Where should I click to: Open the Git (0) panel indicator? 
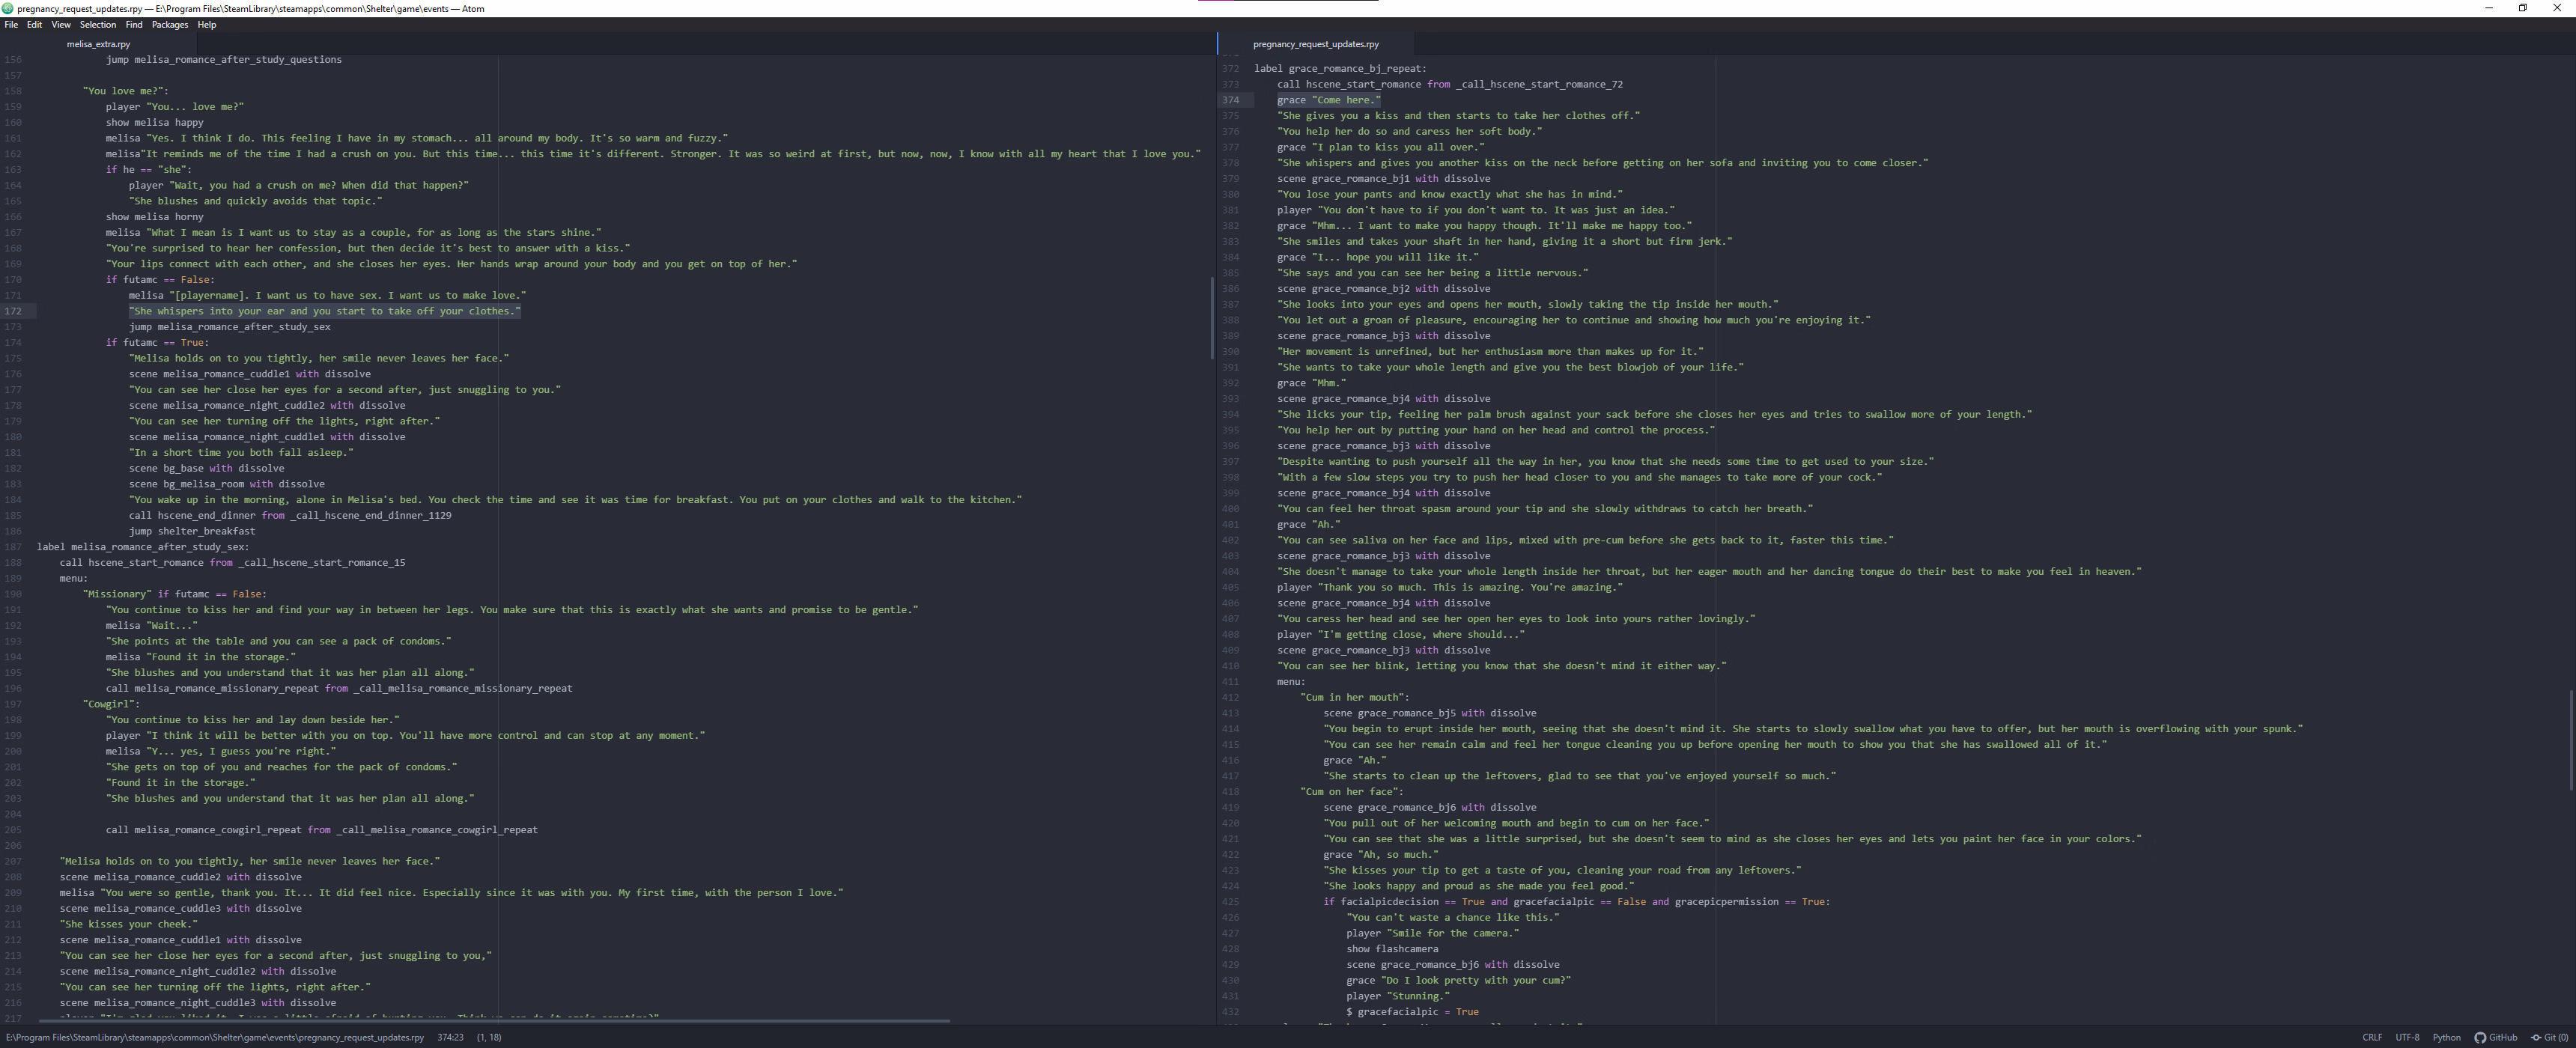(2549, 1037)
